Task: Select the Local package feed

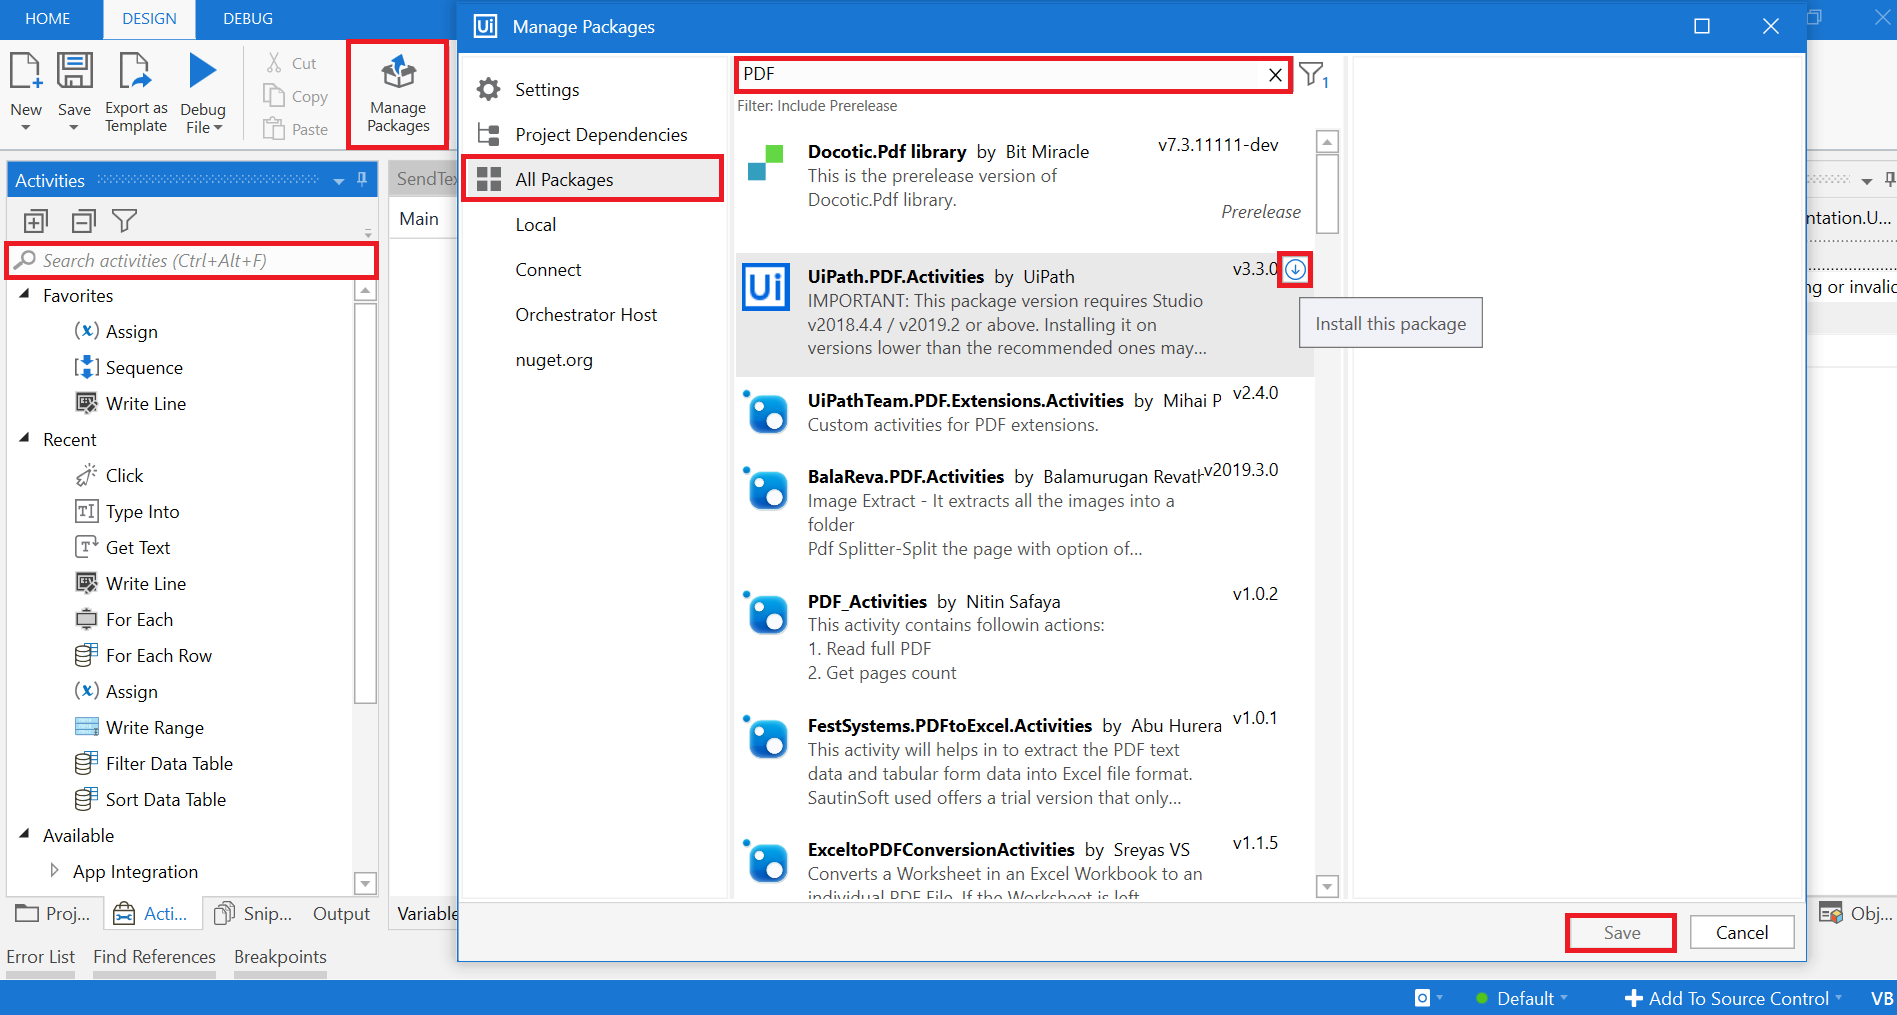Action: click(x=536, y=225)
